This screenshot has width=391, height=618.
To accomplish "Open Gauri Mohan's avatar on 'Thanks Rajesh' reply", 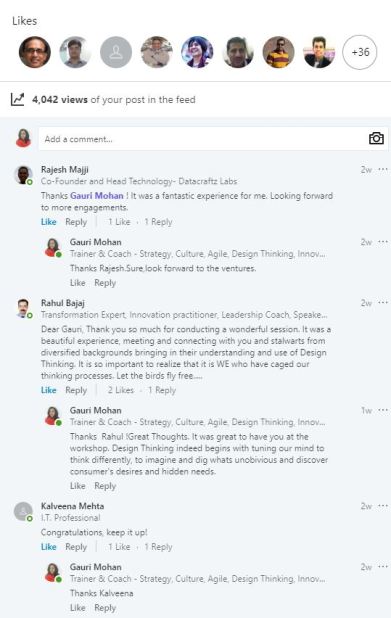I will coord(53,248).
